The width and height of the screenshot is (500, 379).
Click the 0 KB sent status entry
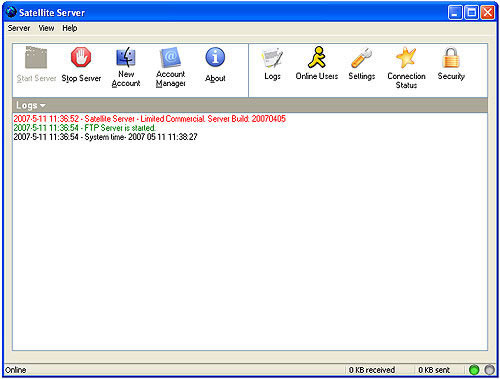tap(434, 370)
